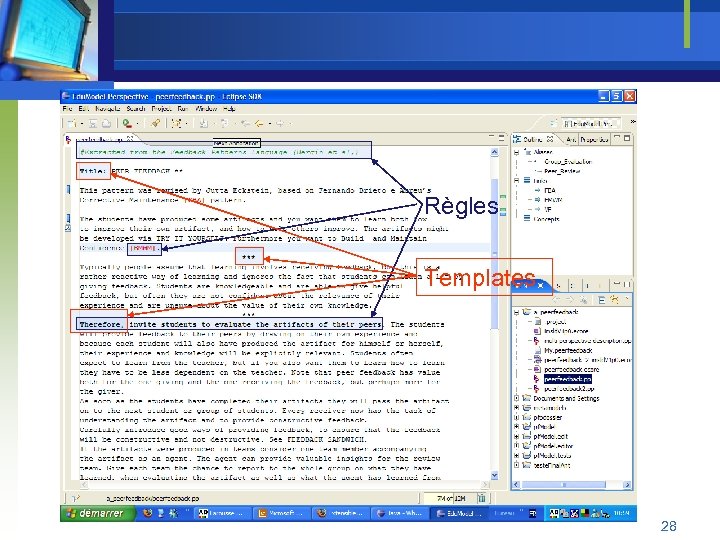This screenshot has width=720, height=540.
Task: Open the New wizard dropdown arrow
Action: click(x=82, y=124)
